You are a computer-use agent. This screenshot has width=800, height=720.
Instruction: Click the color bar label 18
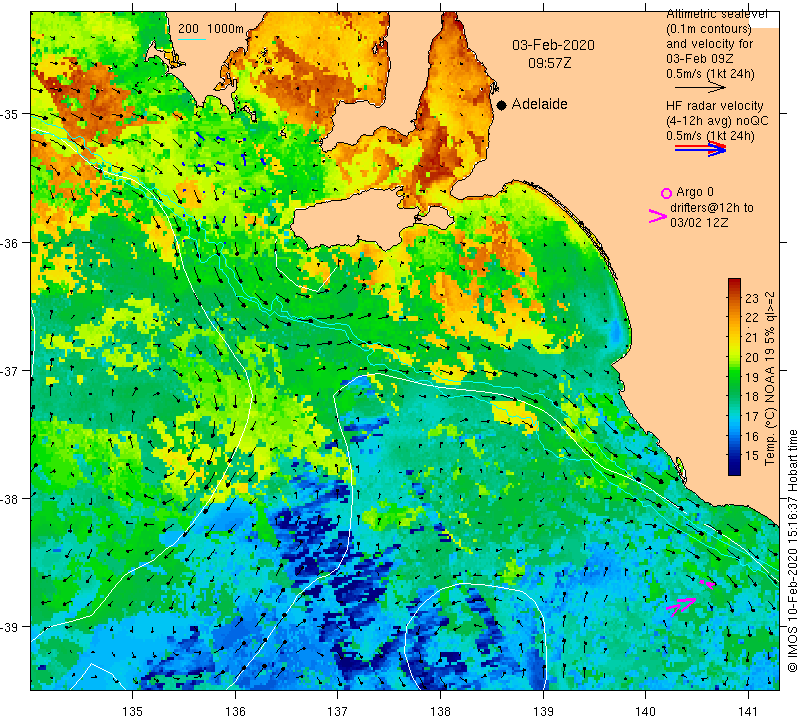752,397
